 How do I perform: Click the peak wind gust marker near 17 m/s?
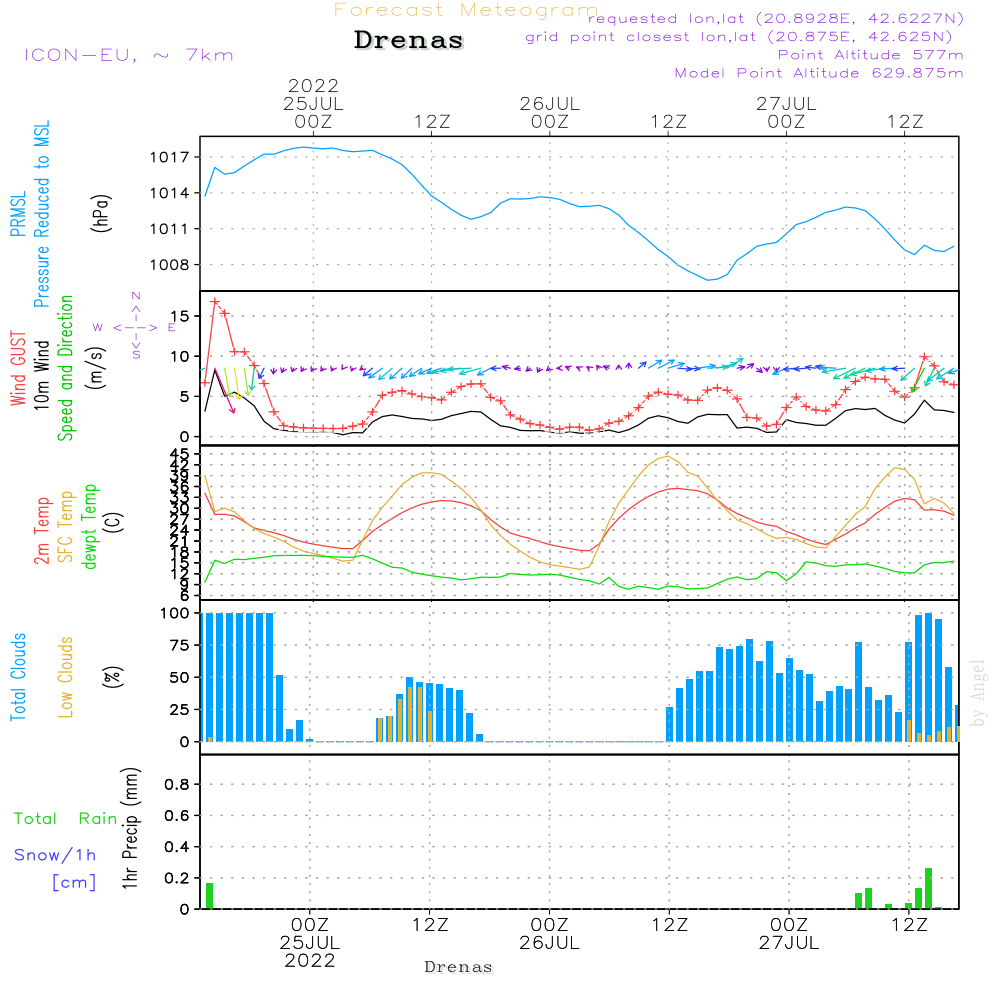pyautogui.click(x=215, y=302)
